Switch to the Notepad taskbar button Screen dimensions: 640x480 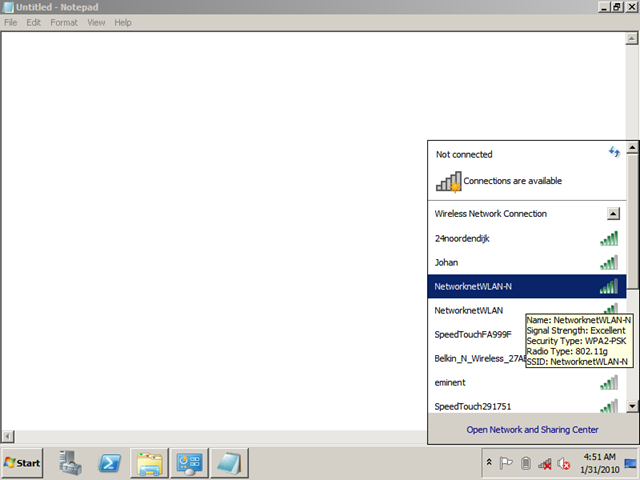229,463
